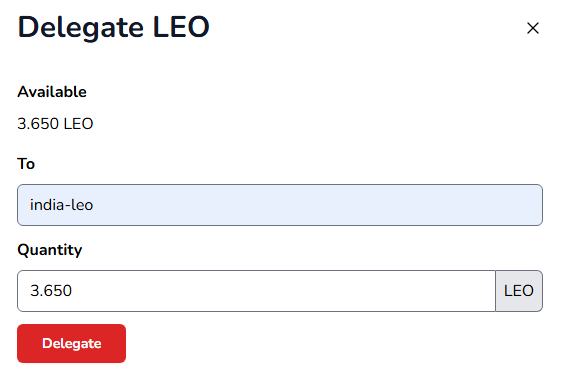This screenshot has height=385, width=564.
Task: Click the word LEO in the heading
Action: click(x=181, y=27)
